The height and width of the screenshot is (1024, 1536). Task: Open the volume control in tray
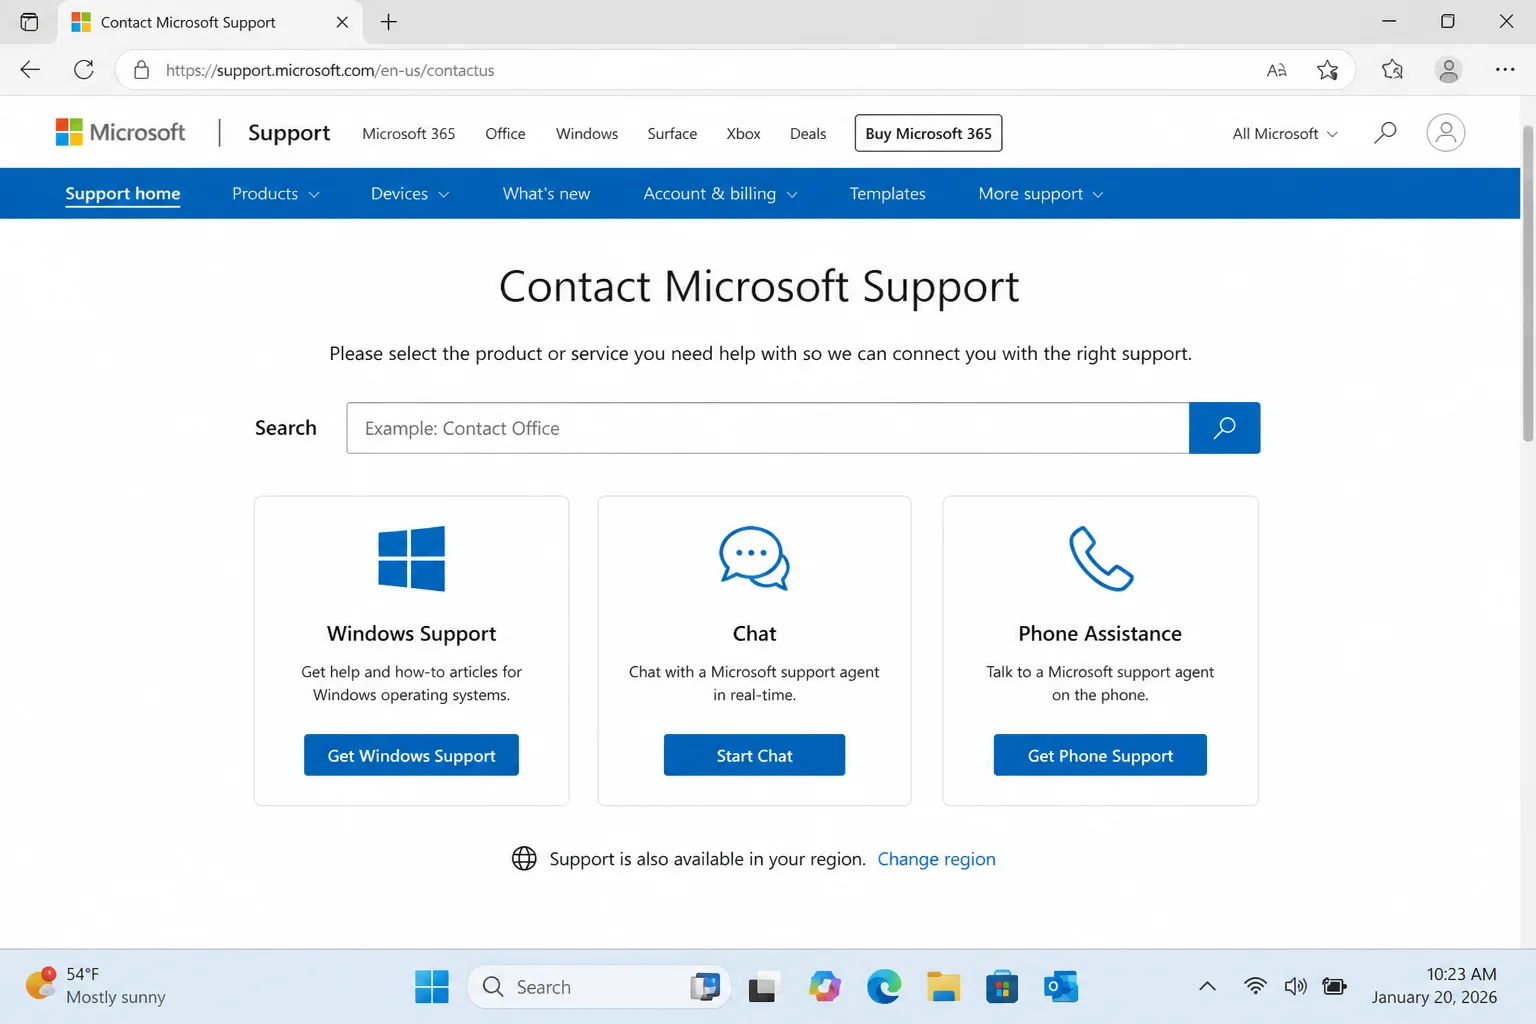pyautogui.click(x=1295, y=987)
